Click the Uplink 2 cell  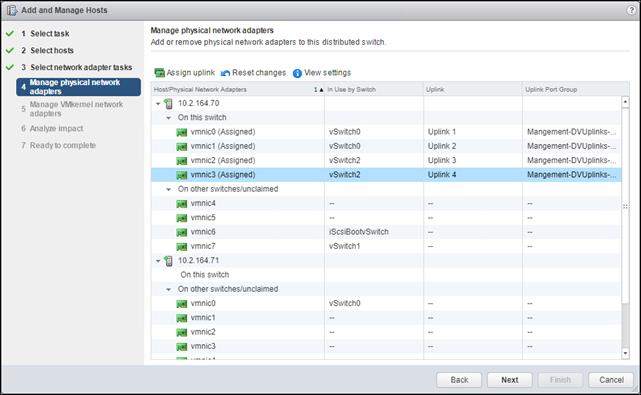coord(442,146)
